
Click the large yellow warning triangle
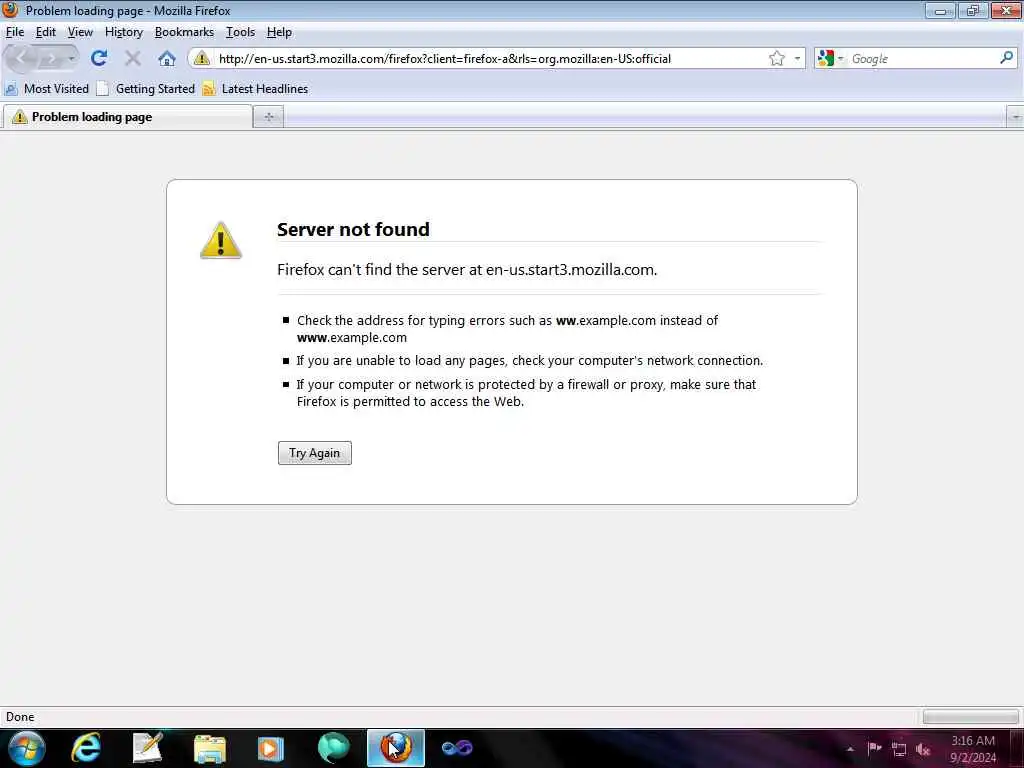click(x=221, y=240)
